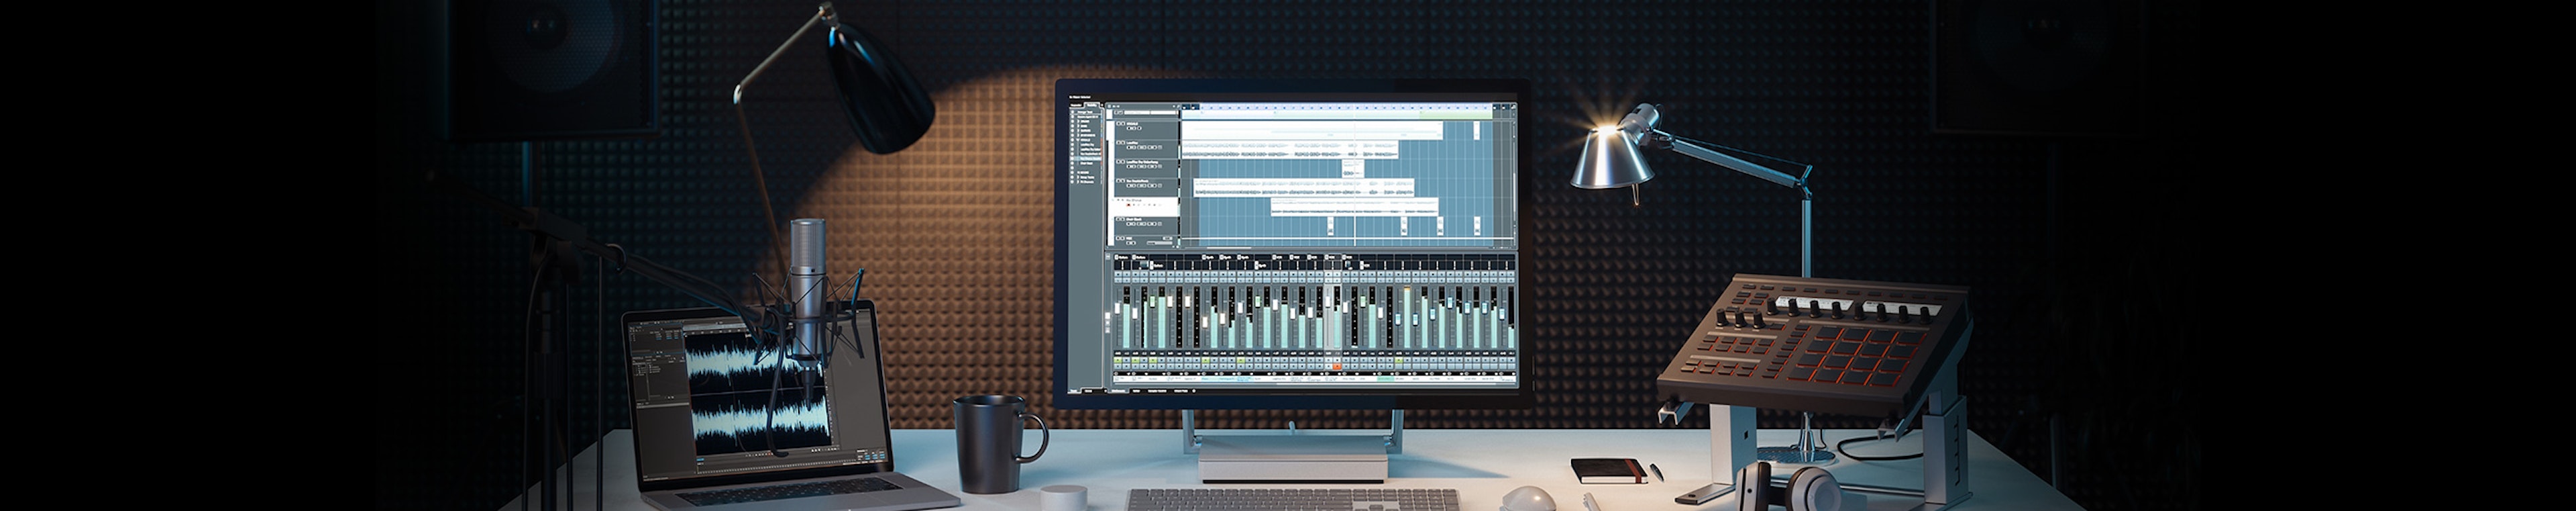Switch to the Inspector tab on the monitor
This screenshot has height=511, width=2576.
coord(1076,104)
